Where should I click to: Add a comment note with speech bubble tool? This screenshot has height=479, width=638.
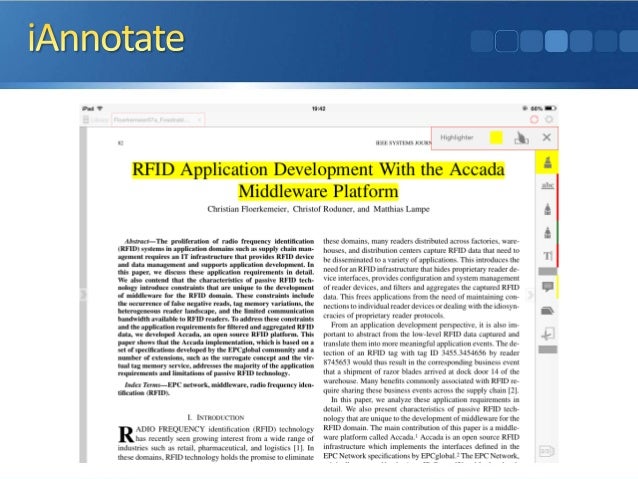548,287
